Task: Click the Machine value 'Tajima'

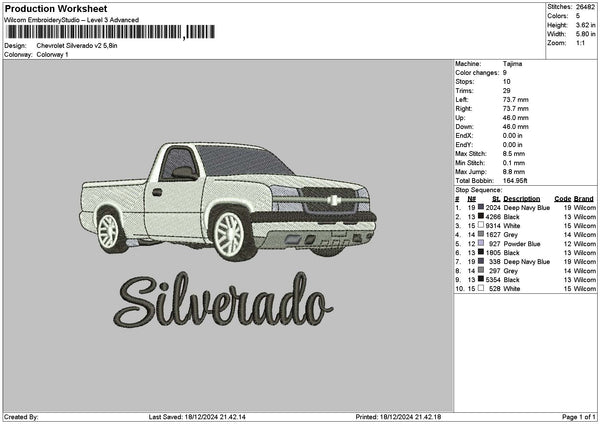Action: click(512, 64)
